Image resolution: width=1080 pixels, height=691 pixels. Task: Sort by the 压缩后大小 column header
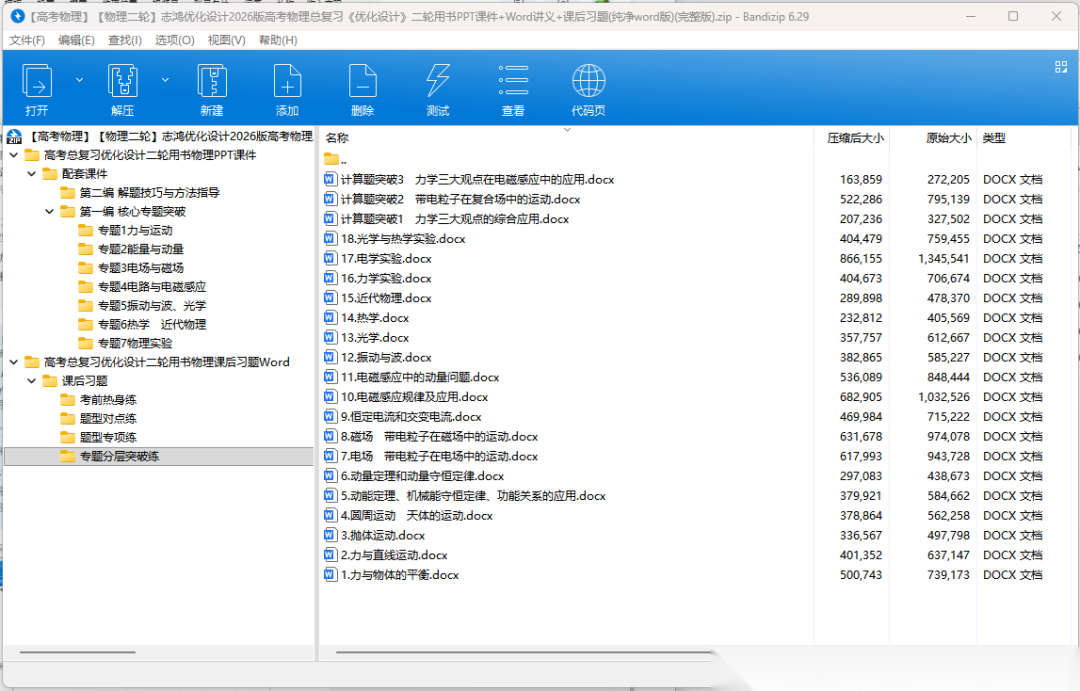point(854,138)
